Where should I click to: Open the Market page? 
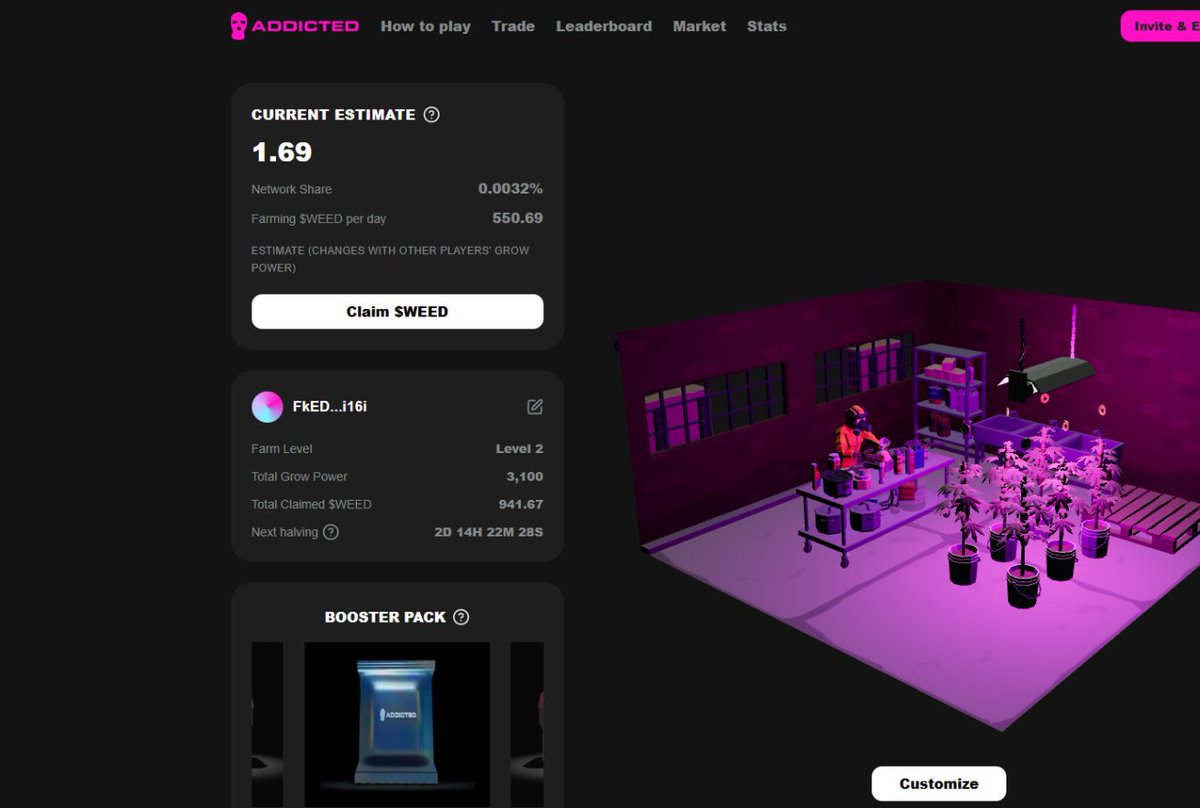pyautogui.click(x=699, y=26)
